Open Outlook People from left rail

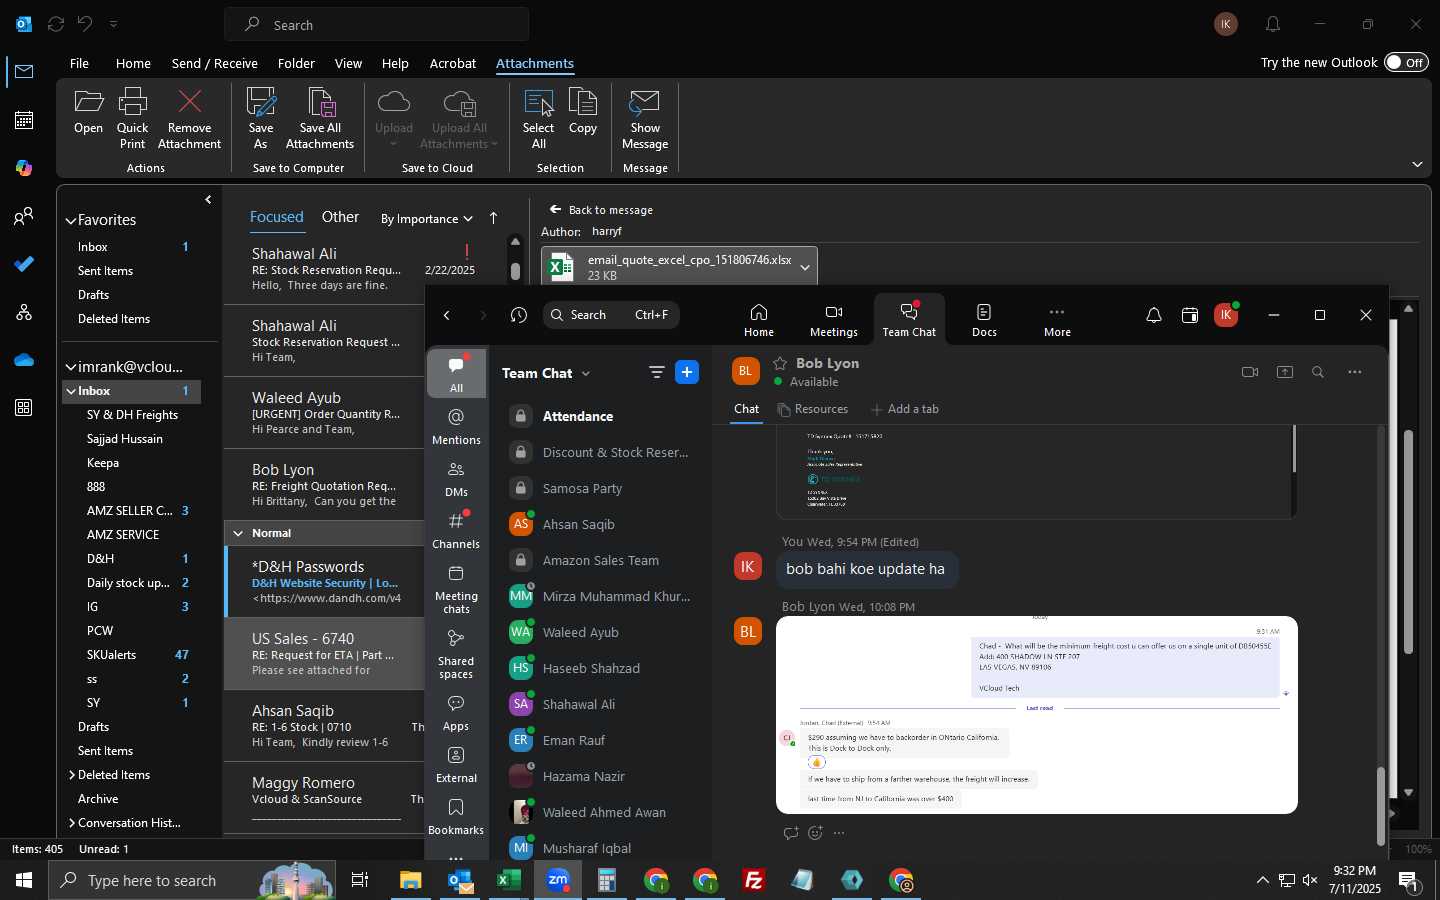point(24,216)
